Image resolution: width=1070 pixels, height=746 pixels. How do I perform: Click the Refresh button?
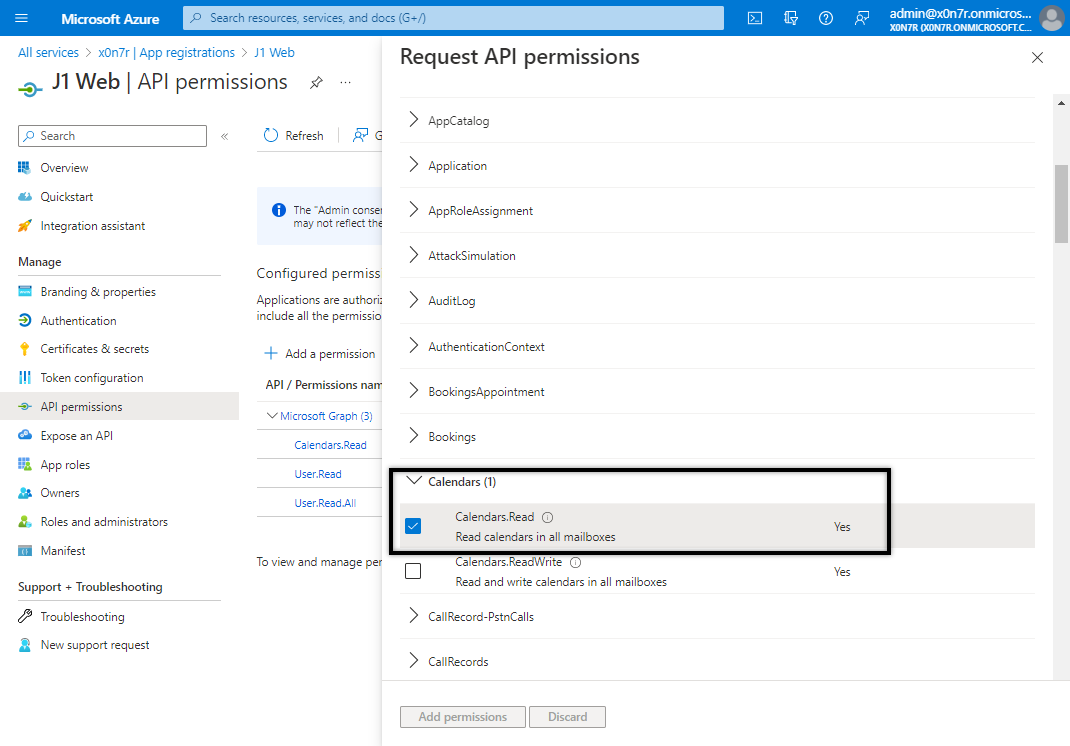tap(294, 136)
